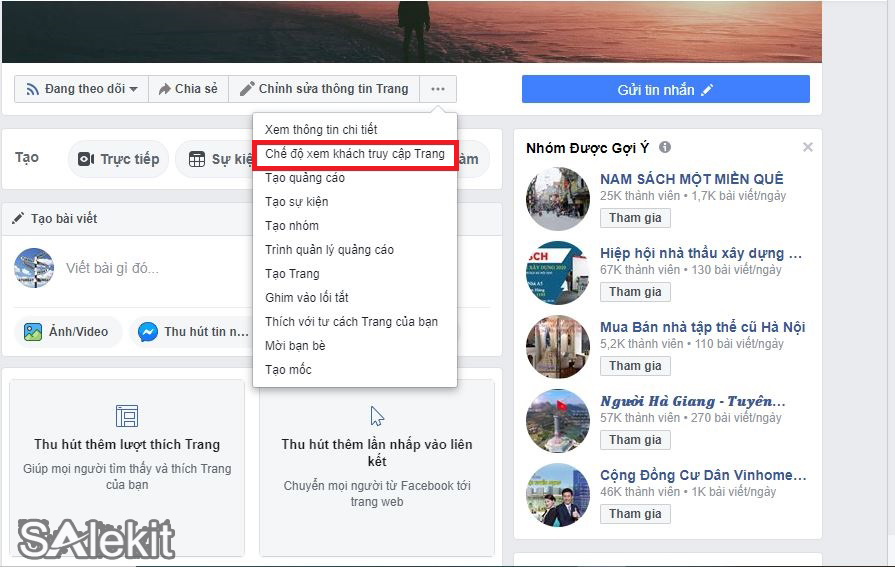Open the Đang theo dõi dropdown
Screen dimensions: 895x567
click(82, 89)
